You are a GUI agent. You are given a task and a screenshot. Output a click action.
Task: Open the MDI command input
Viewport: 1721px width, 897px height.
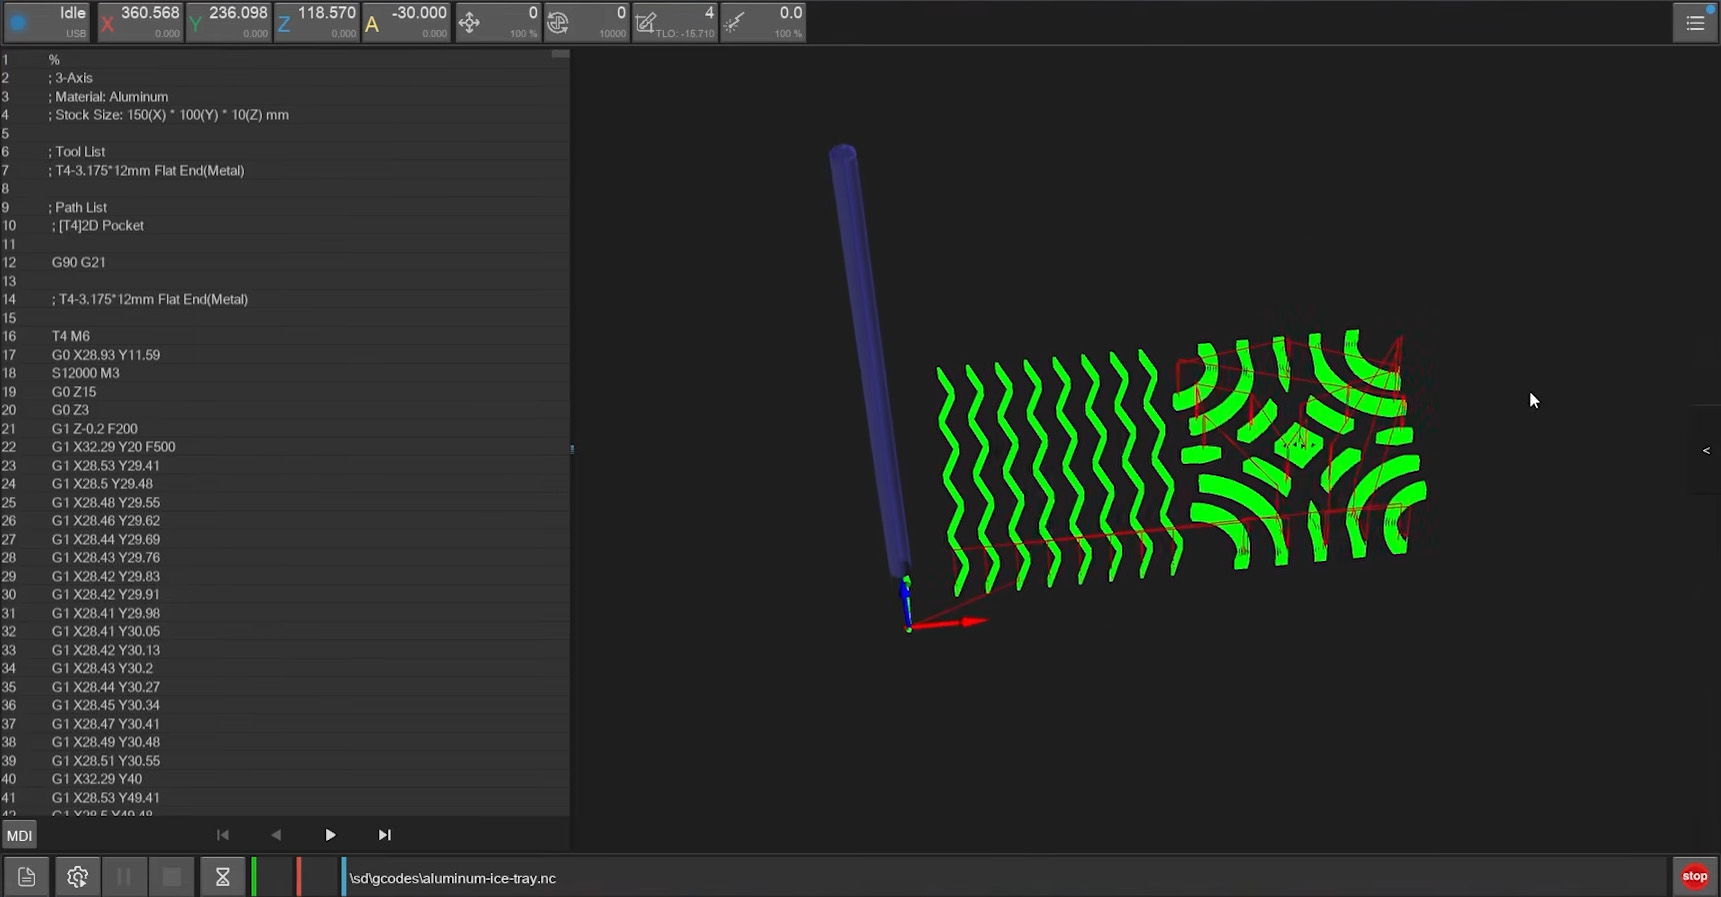pyautogui.click(x=20, y=835)
